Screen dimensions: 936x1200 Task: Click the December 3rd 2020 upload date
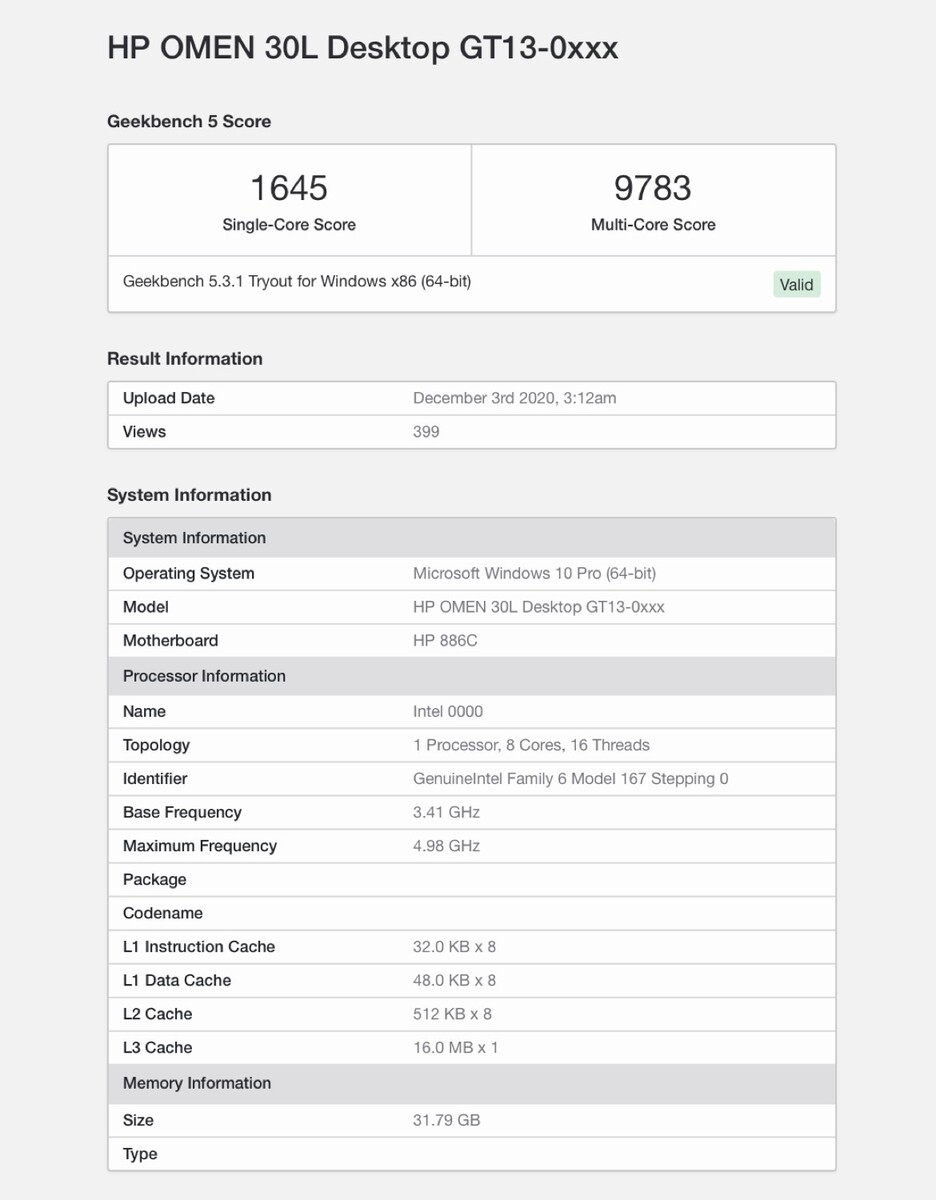(514, 398)
